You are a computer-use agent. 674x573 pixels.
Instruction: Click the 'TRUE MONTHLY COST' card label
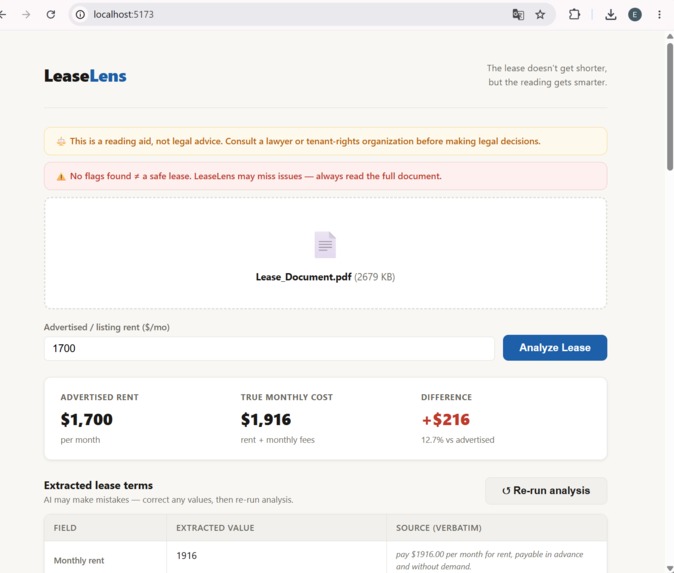click(286, 397)
